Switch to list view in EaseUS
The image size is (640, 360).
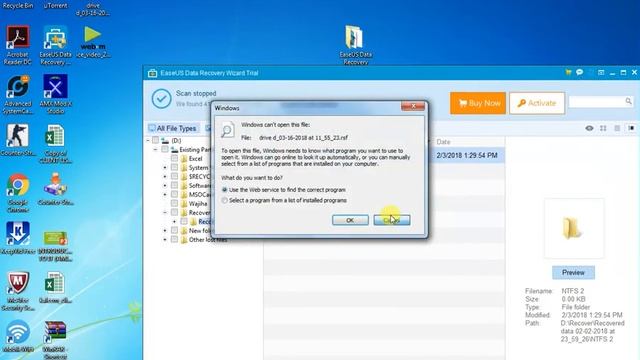617,128
